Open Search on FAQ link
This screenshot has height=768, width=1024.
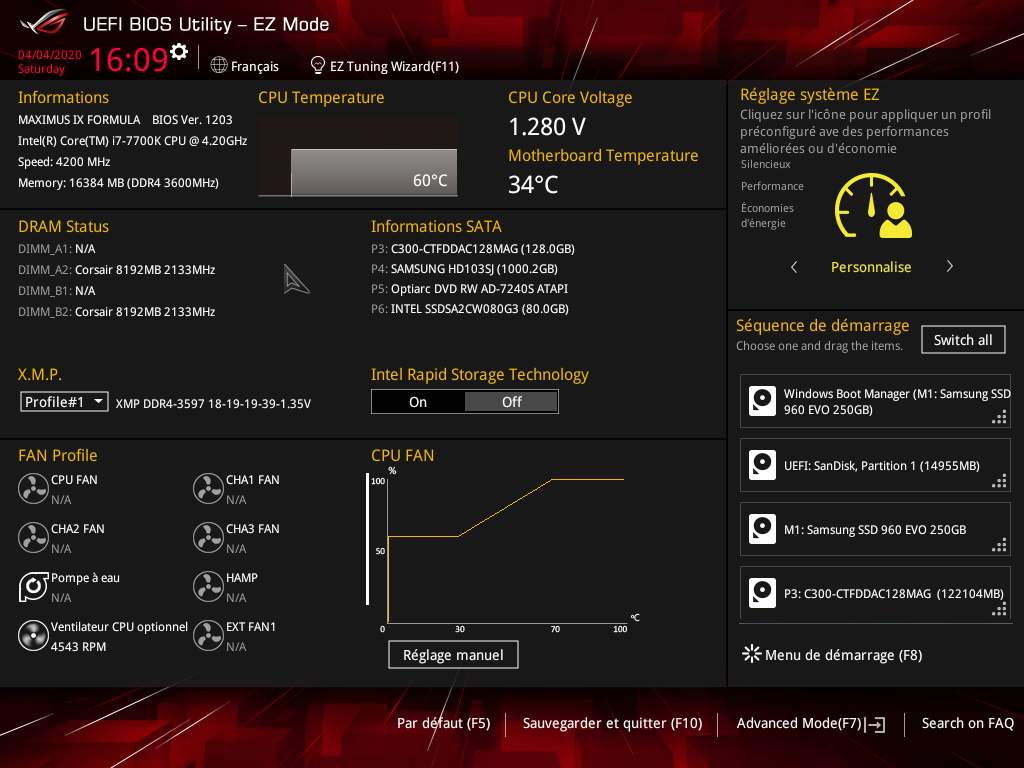(967, 724)
